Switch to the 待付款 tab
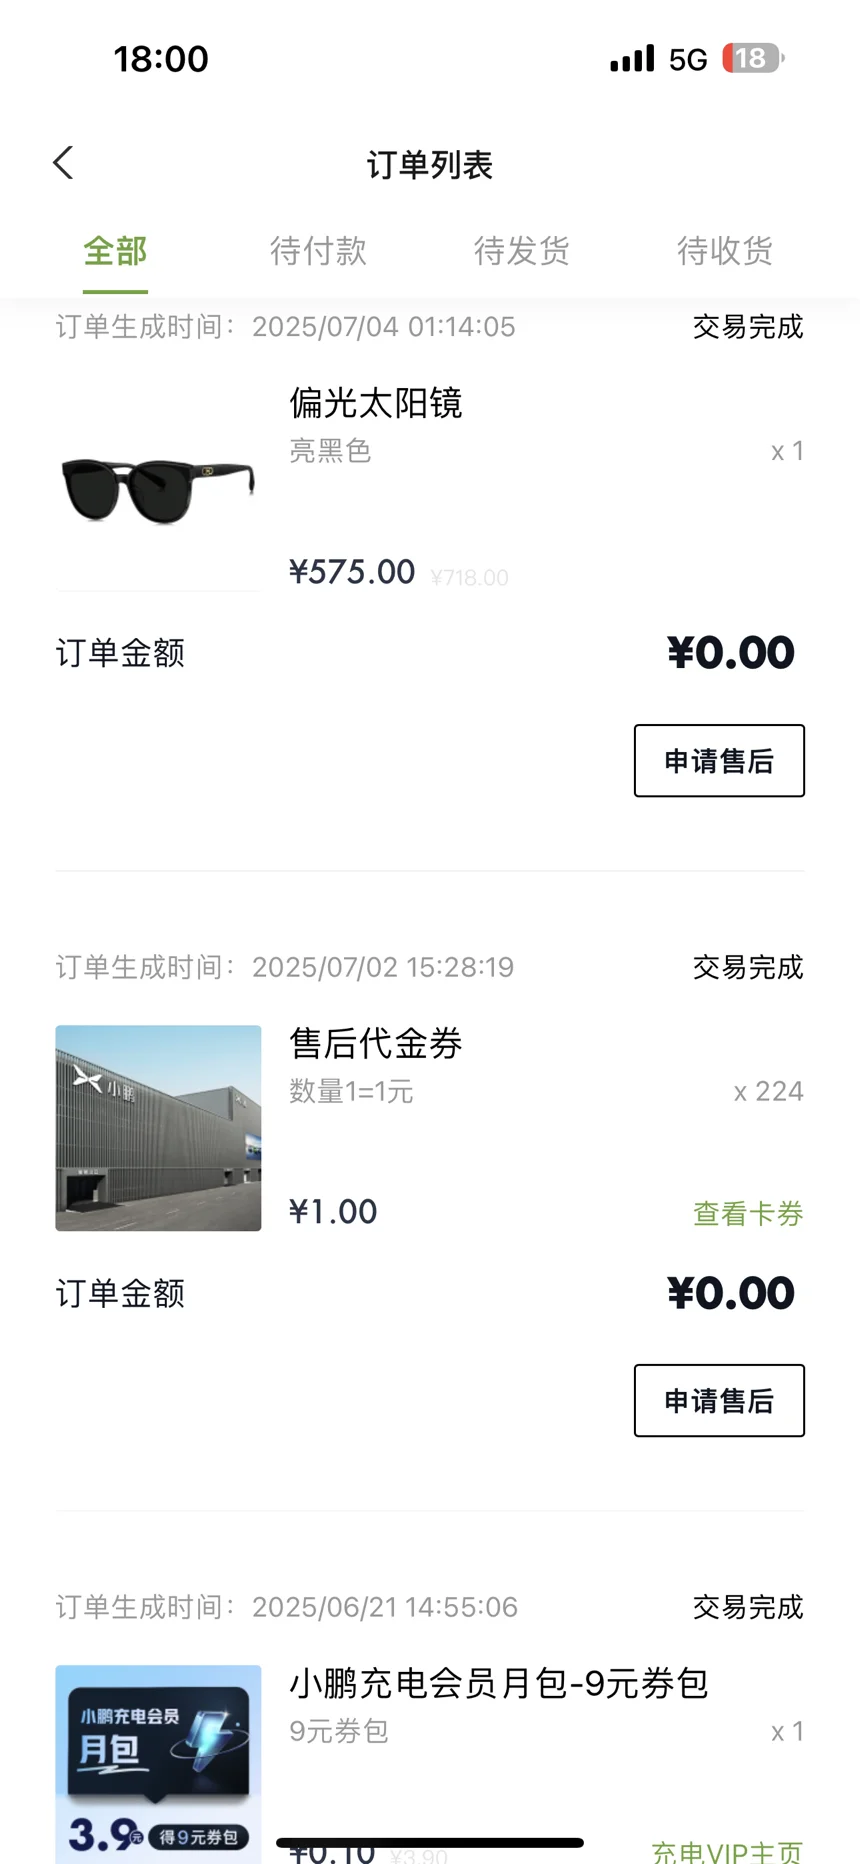The height and width of the screenshot is (1864, 860). [x=318, y=251]
